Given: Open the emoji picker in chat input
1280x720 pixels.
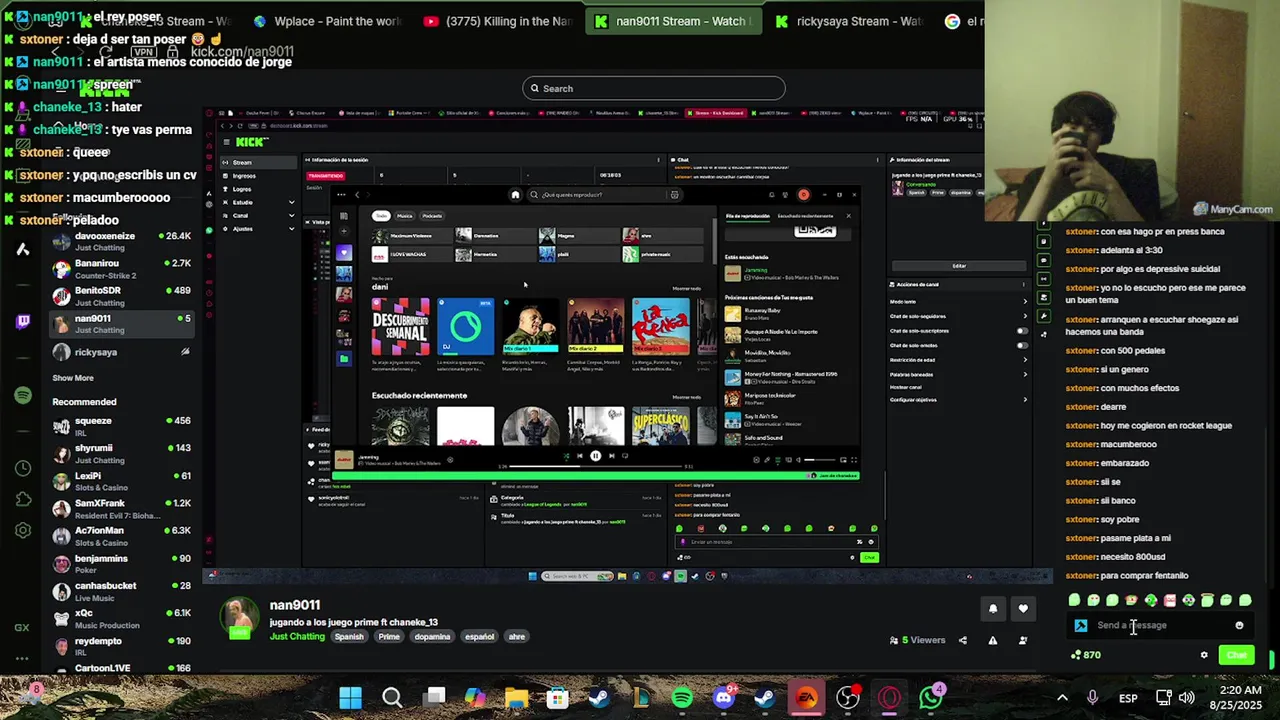Looking at the screenshot, I should pyautogui.click(x=1239, y=626).
